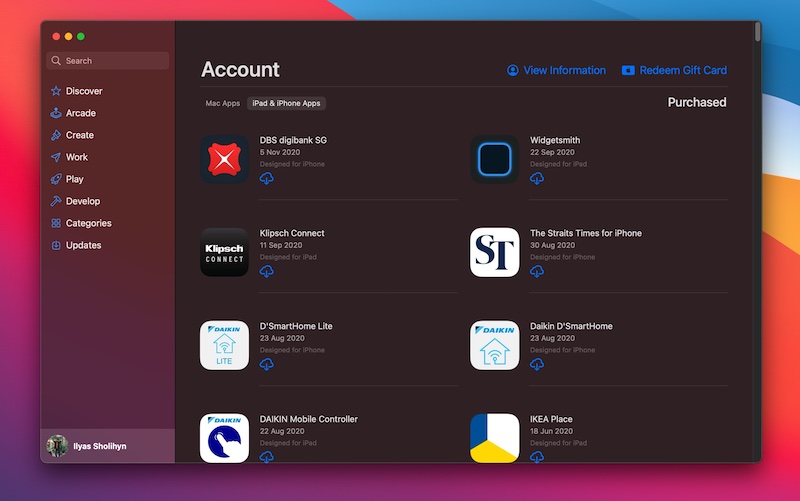Open the DAIKIN Mobile Controller app icon

pos(224,438)
